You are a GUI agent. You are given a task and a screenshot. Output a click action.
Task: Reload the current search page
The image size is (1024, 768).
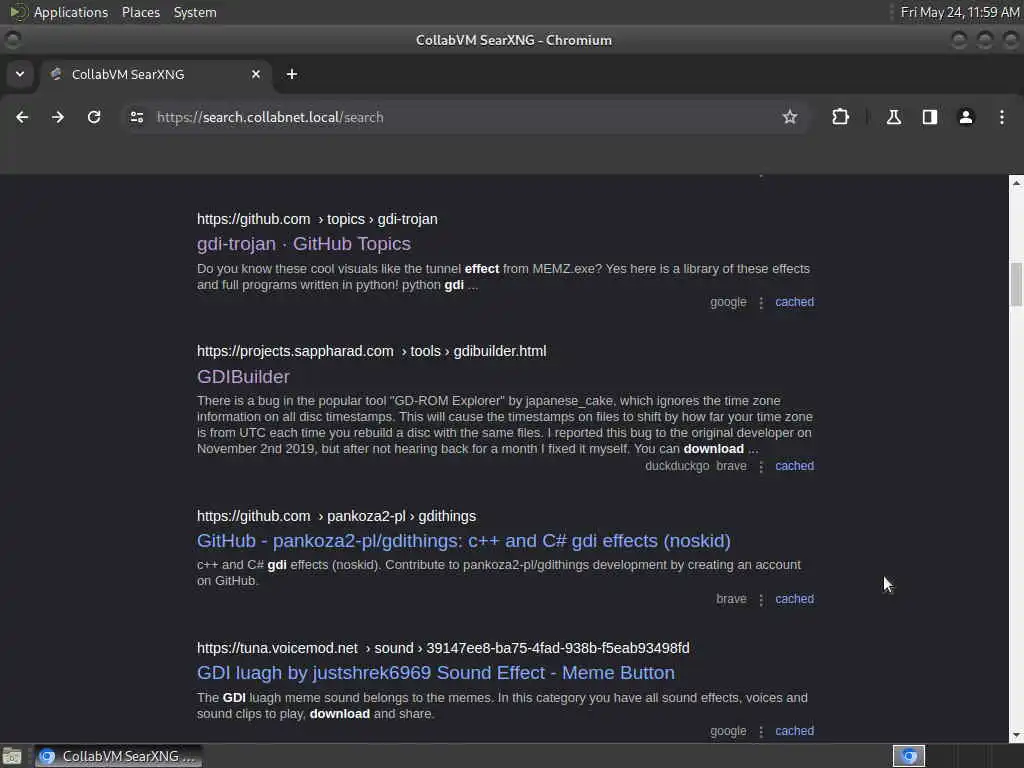pyautogui.click(x=94, y=117)
